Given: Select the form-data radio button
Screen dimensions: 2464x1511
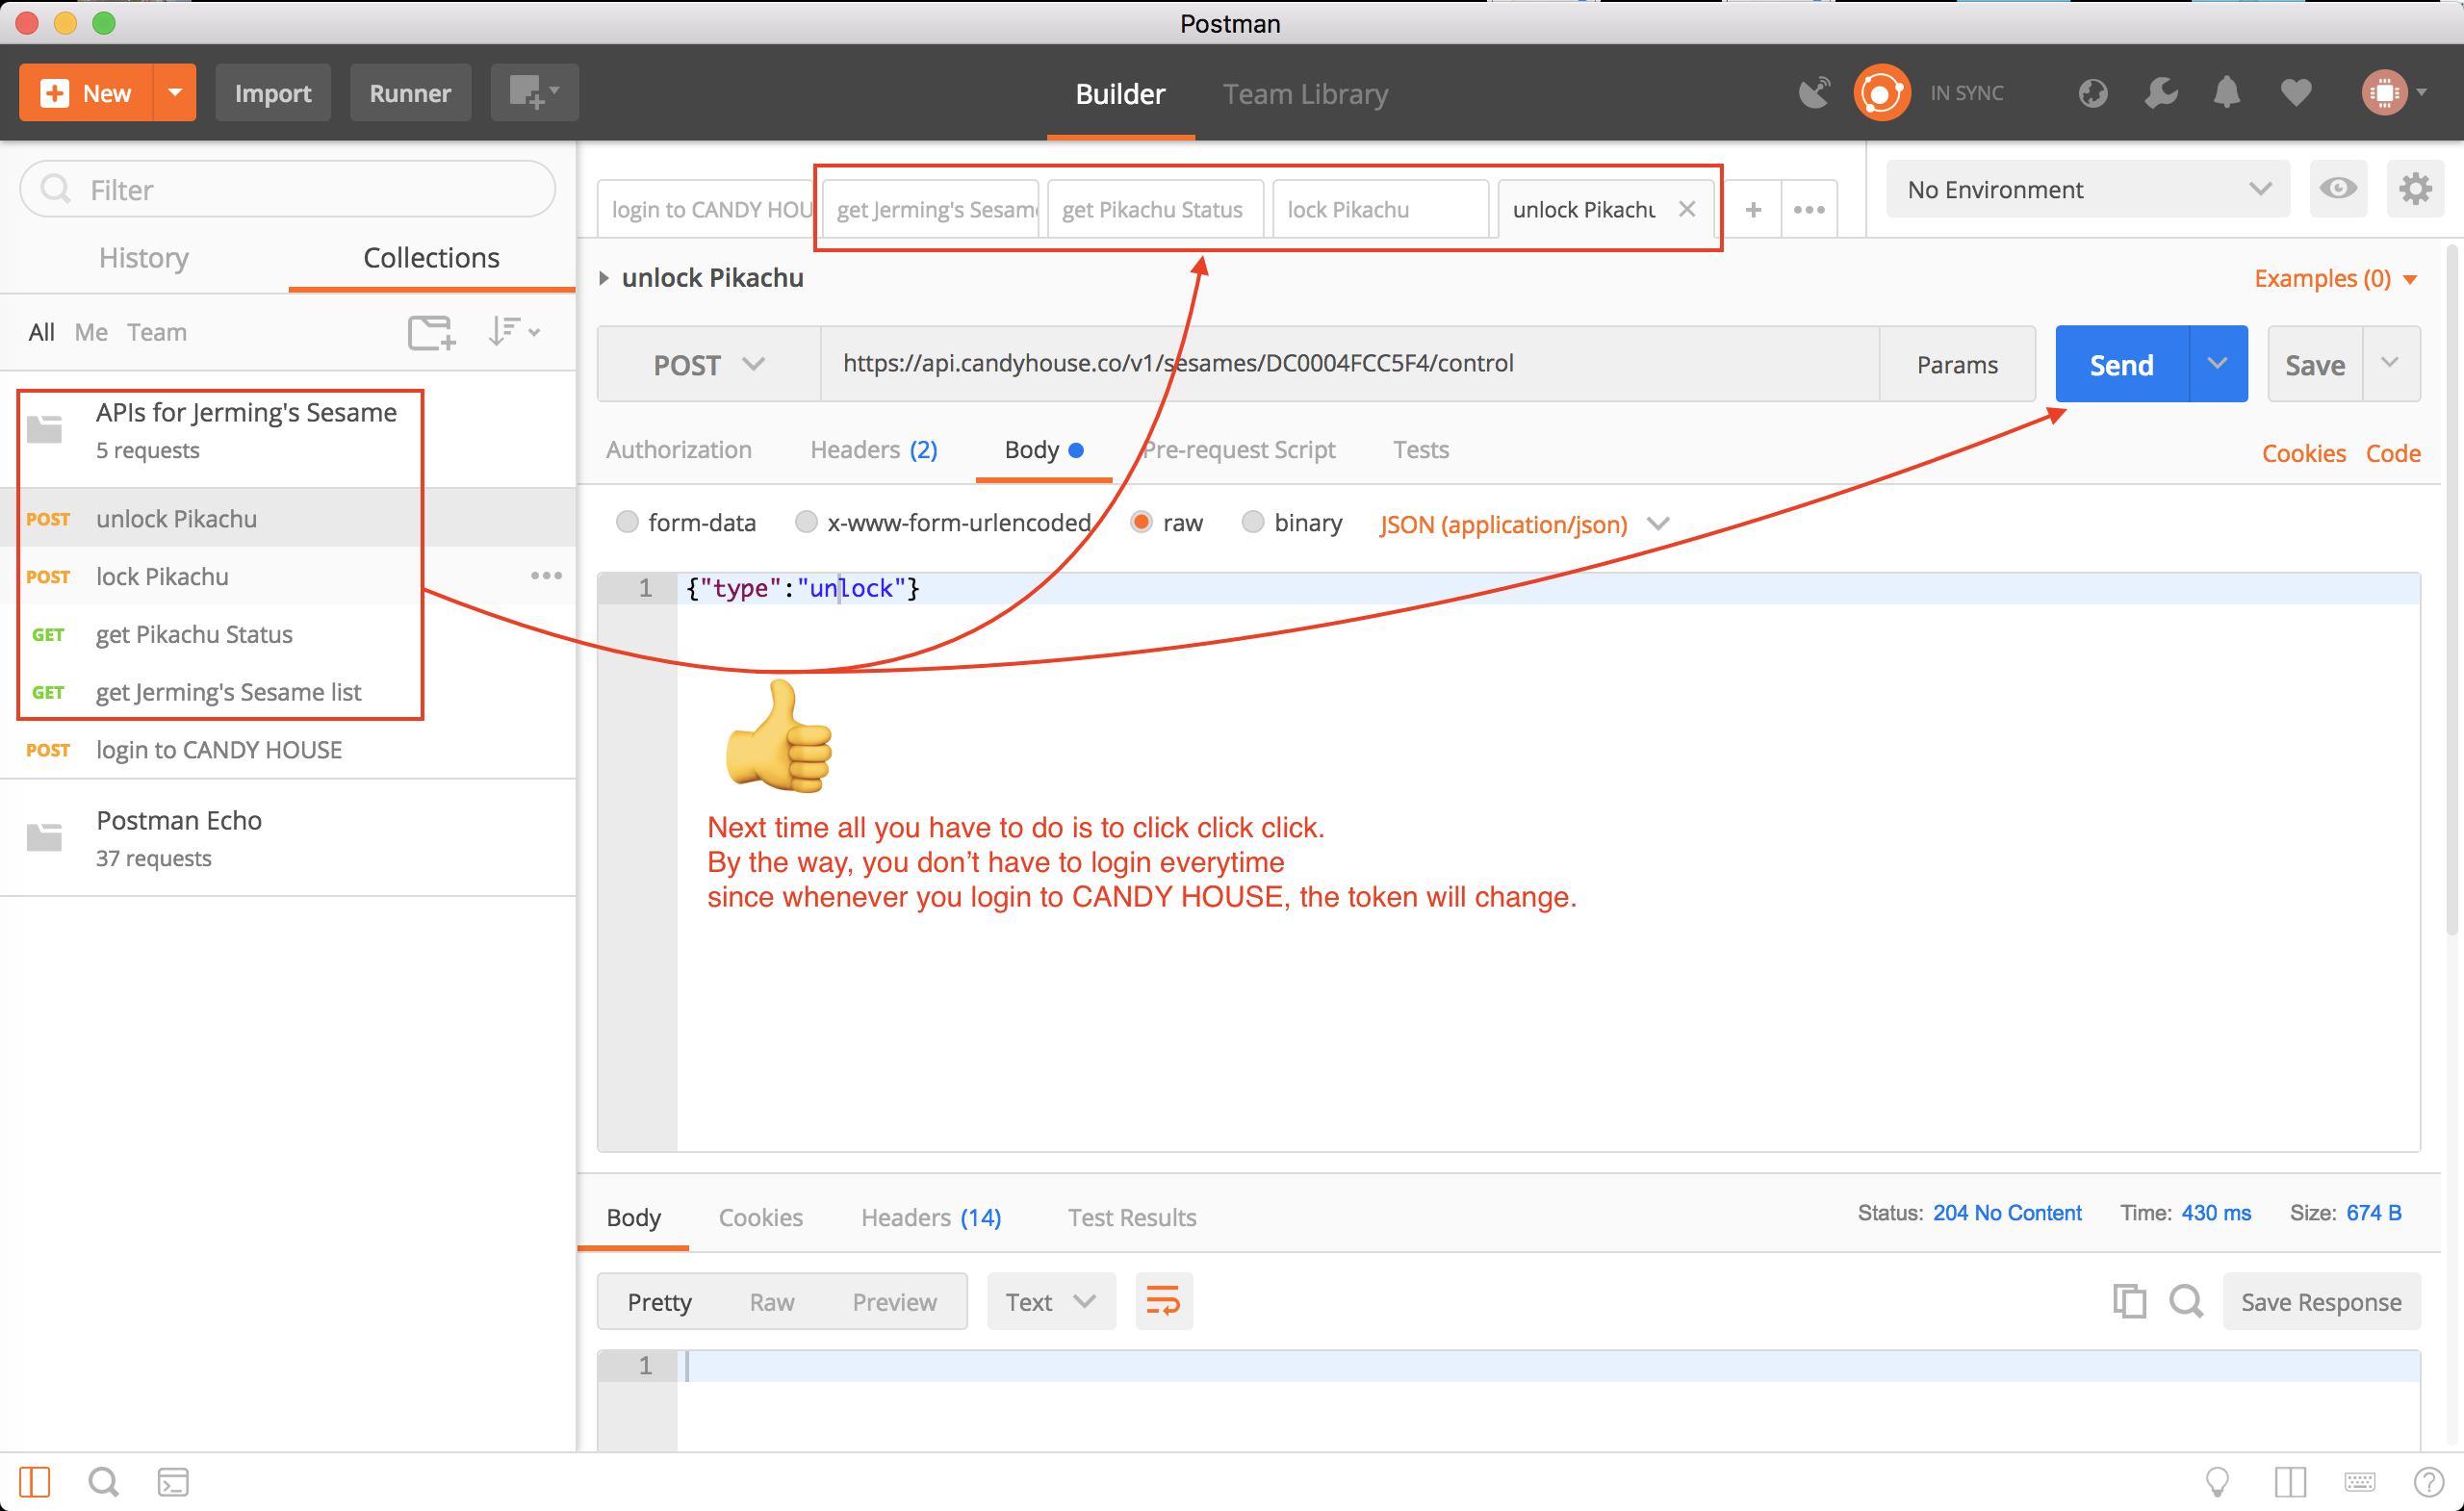Looking at the screenshot, I should pos(627,522).
